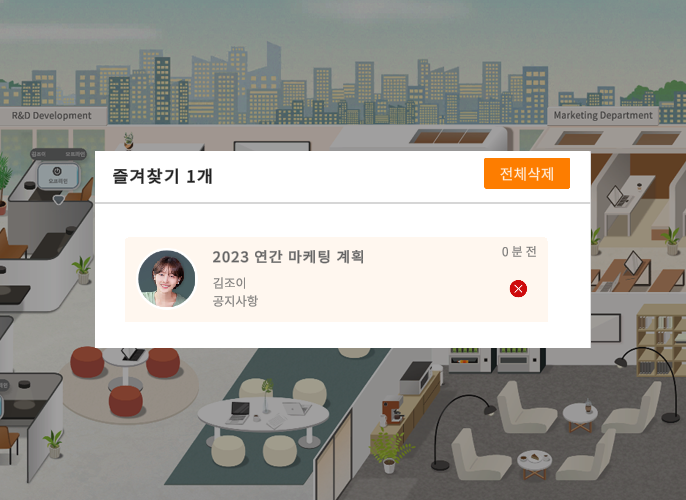This screenshot has width=686, height=500.
Task: Click the 김조이 오프라인 status label above the desk
Action: point(58,154)
